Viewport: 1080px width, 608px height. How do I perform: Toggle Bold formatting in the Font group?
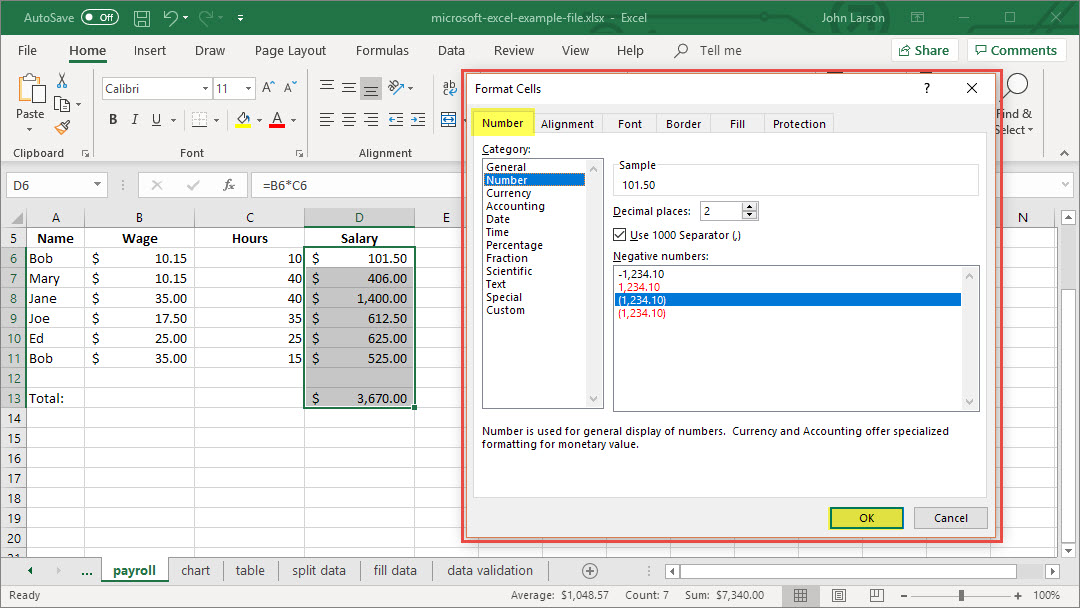113,120
